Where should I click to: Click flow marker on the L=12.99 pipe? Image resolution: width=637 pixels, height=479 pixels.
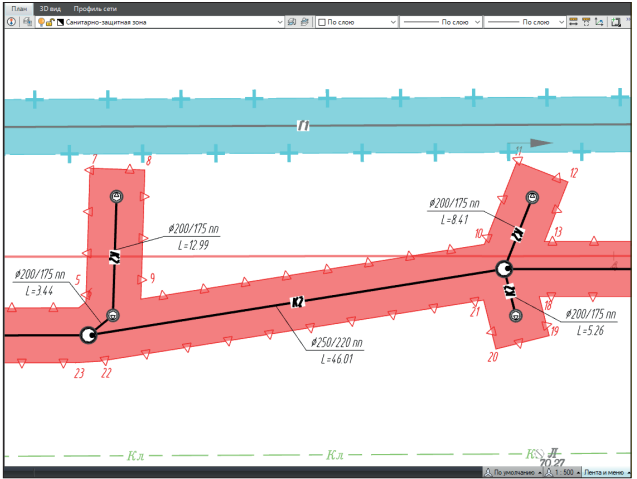tap(114, 256)
